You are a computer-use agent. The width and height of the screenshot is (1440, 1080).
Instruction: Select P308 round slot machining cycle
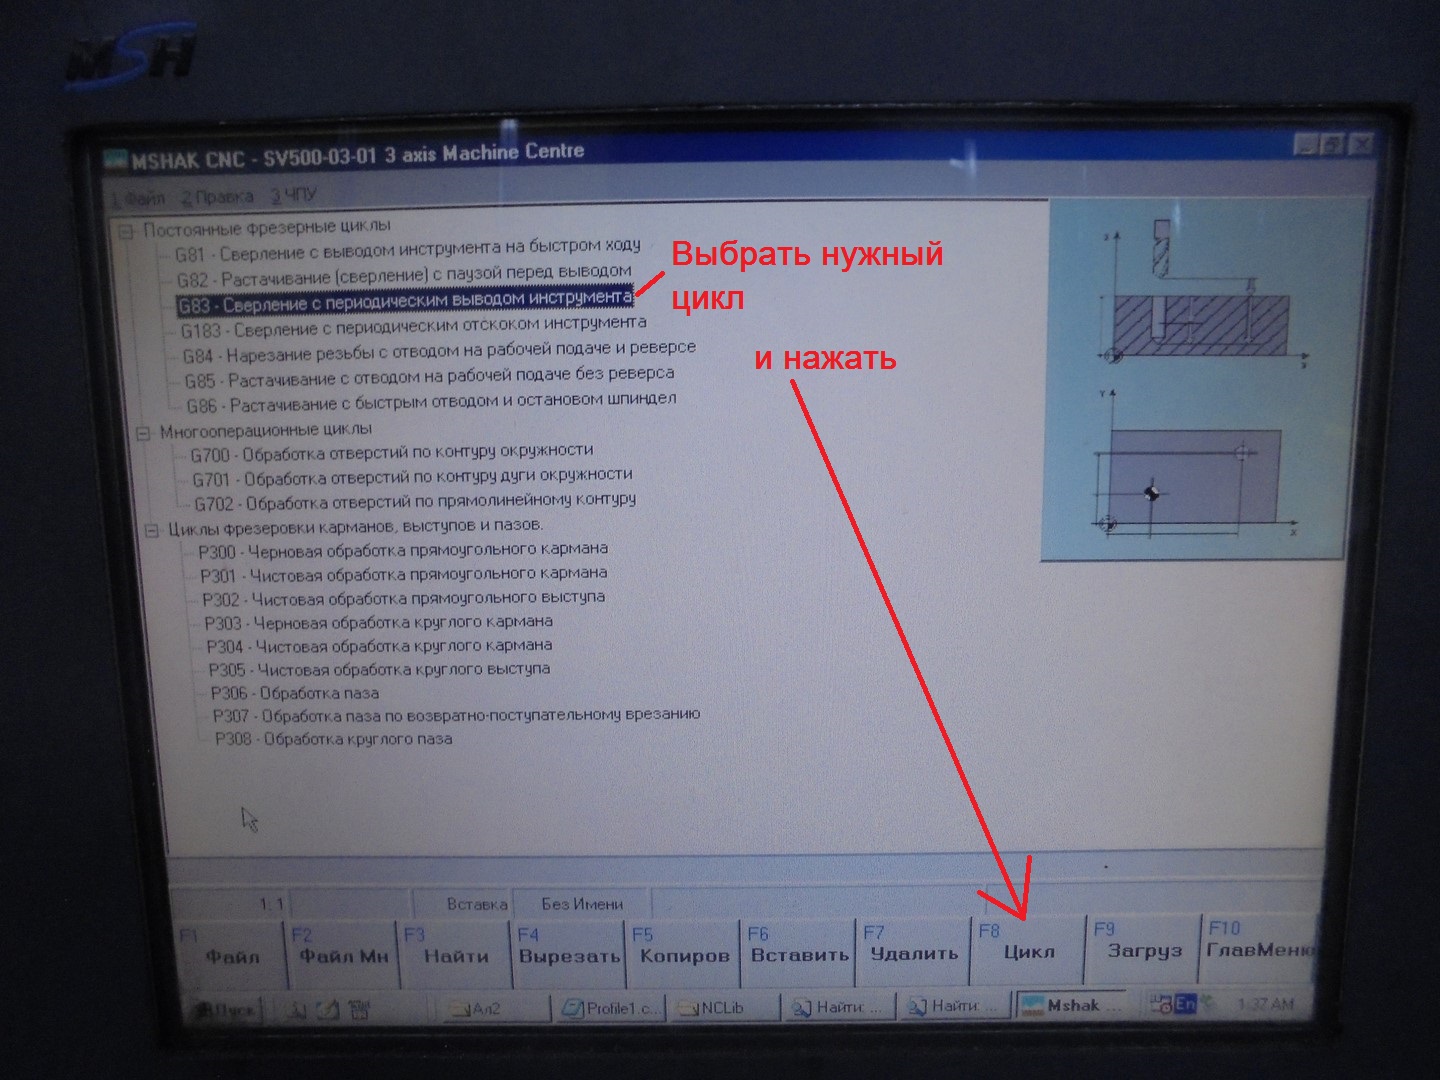[334, 739]
